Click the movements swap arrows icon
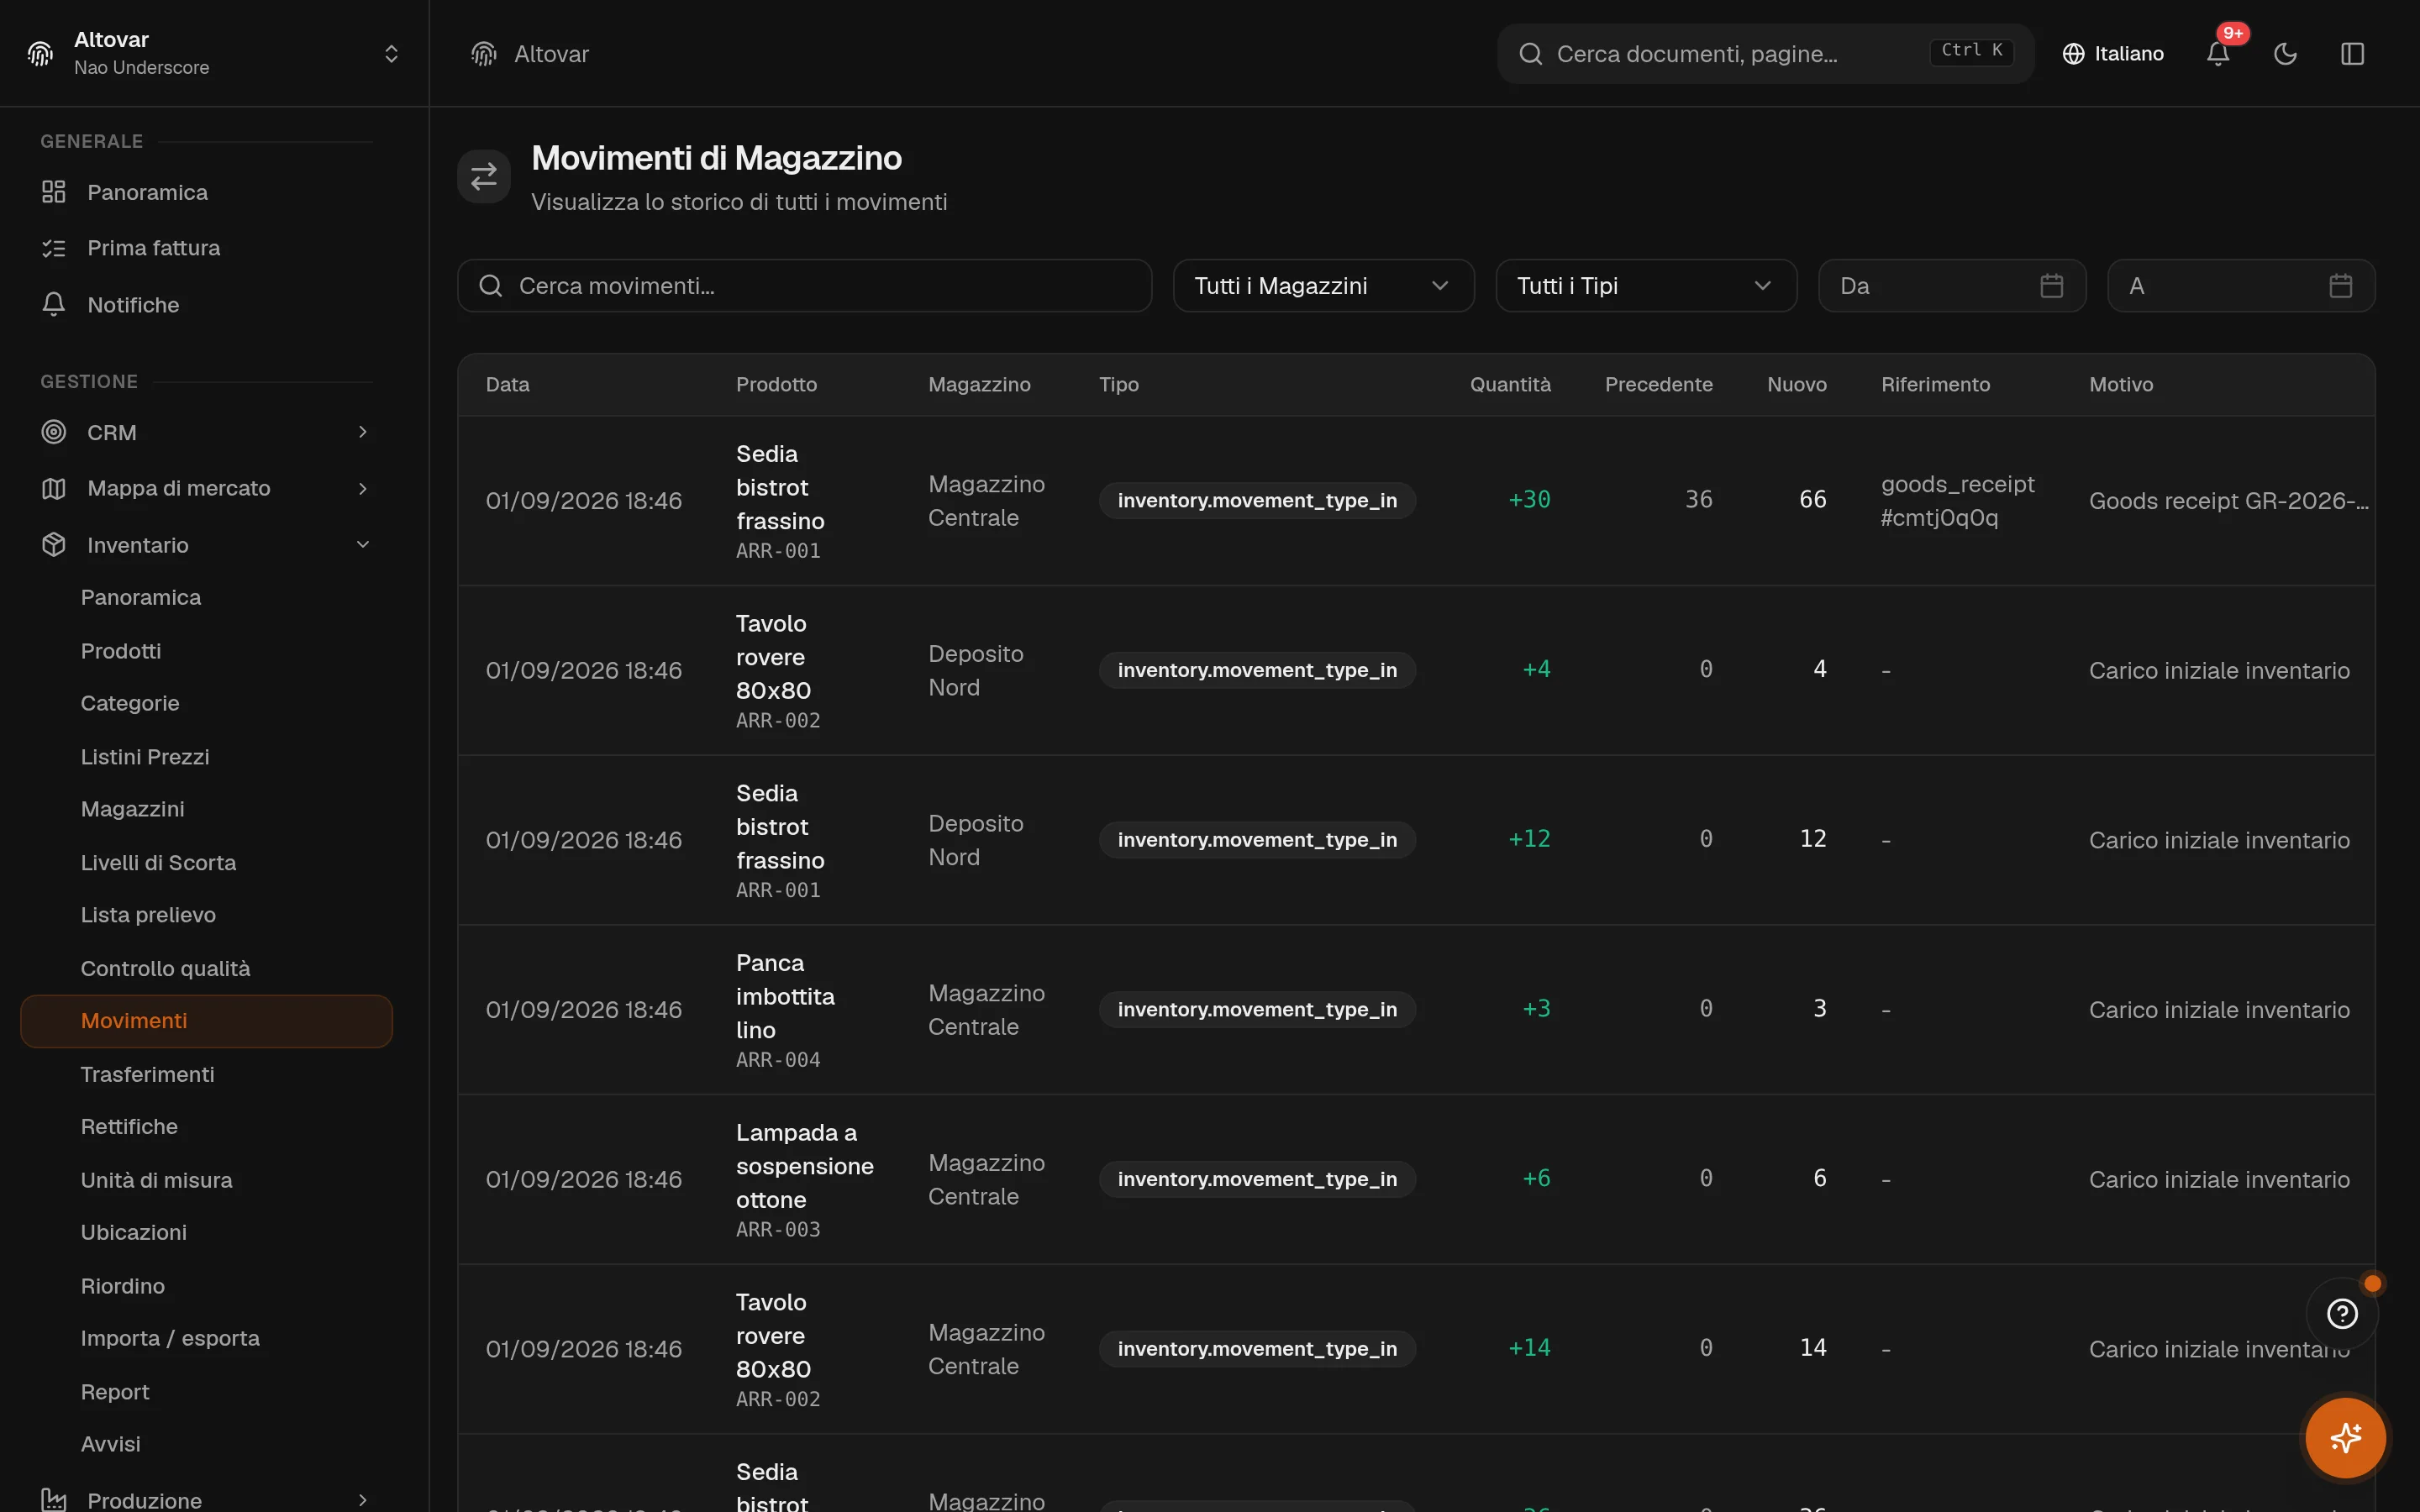2420x1512 pixels. tap(484, 176)
